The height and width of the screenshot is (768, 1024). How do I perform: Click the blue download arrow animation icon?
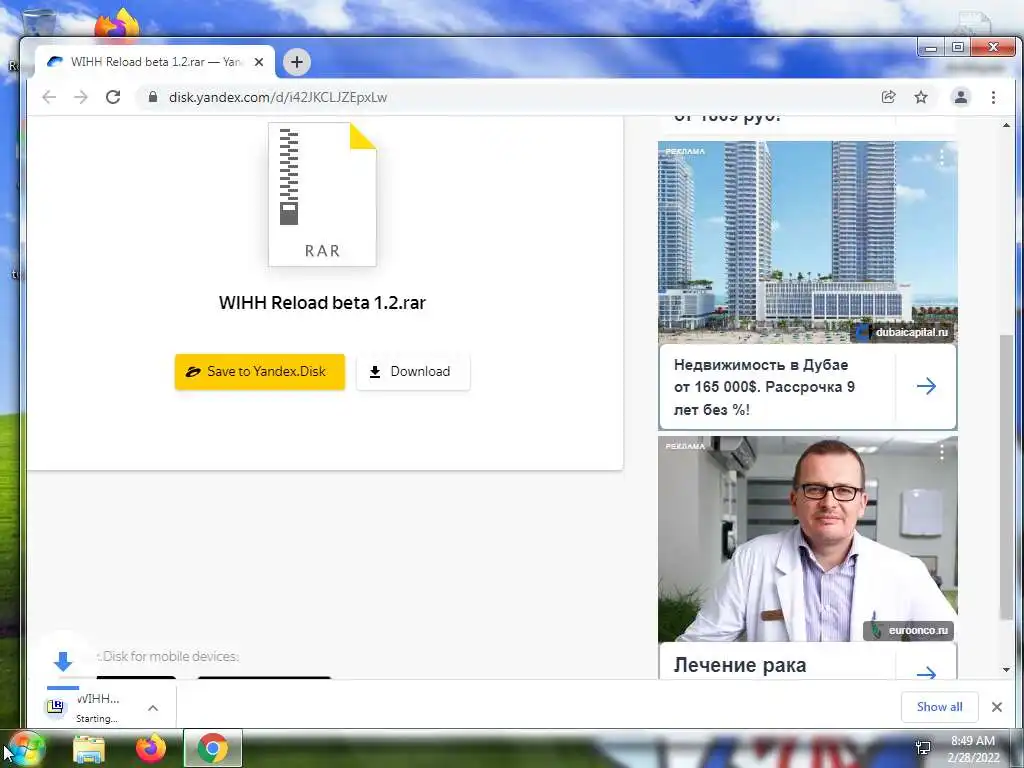click(x=63, y=661)
